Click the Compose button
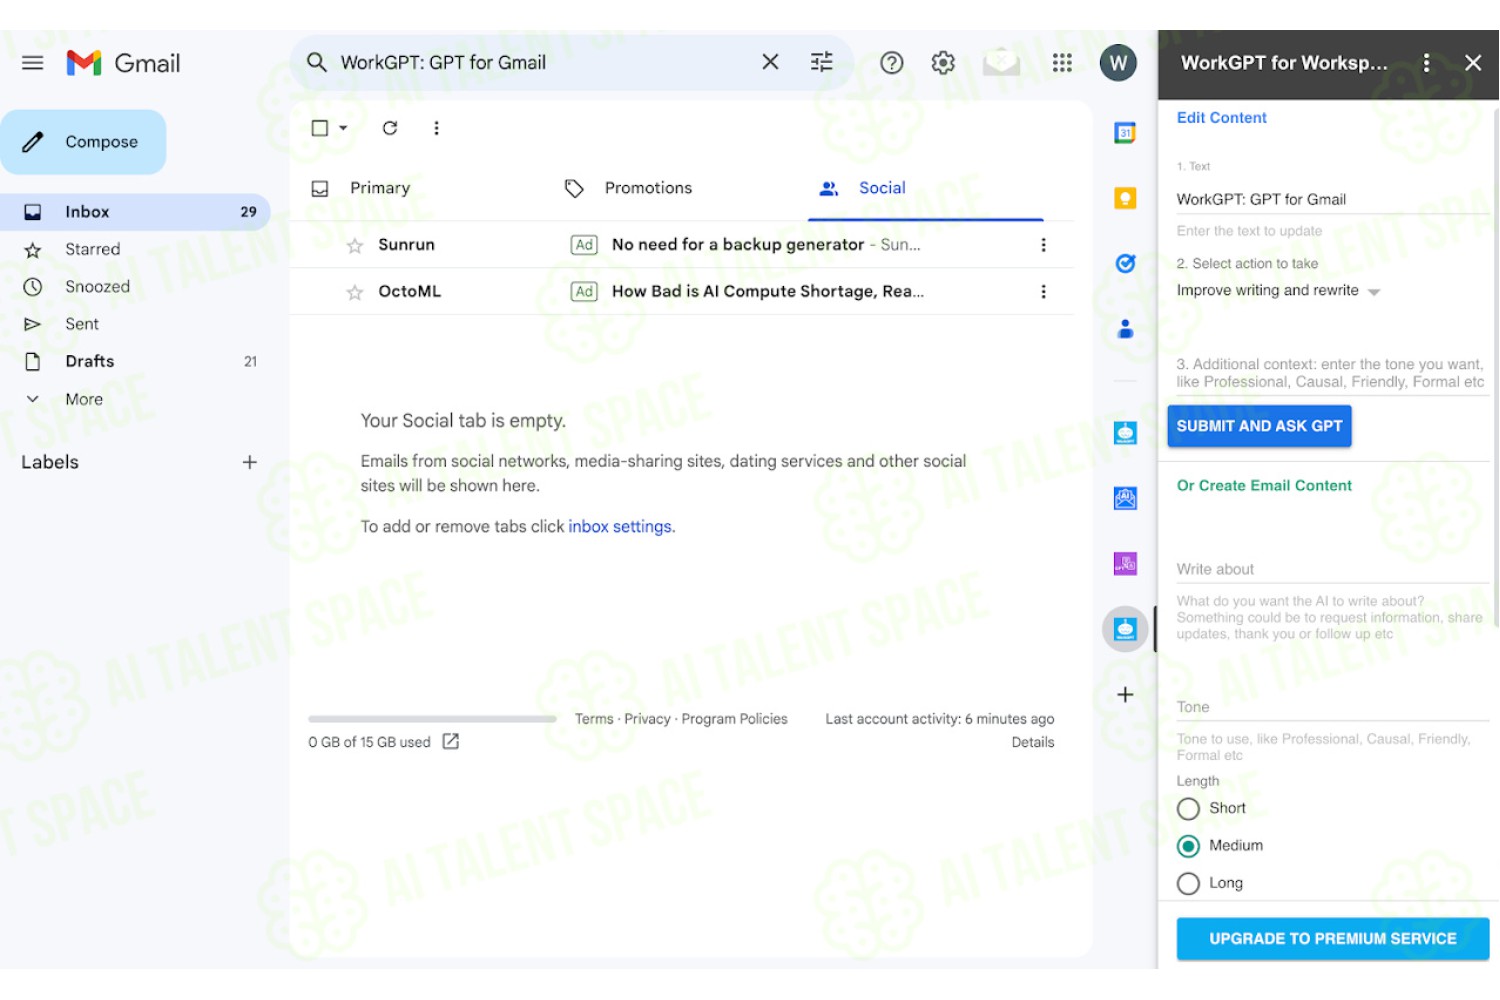 [83, 142]
